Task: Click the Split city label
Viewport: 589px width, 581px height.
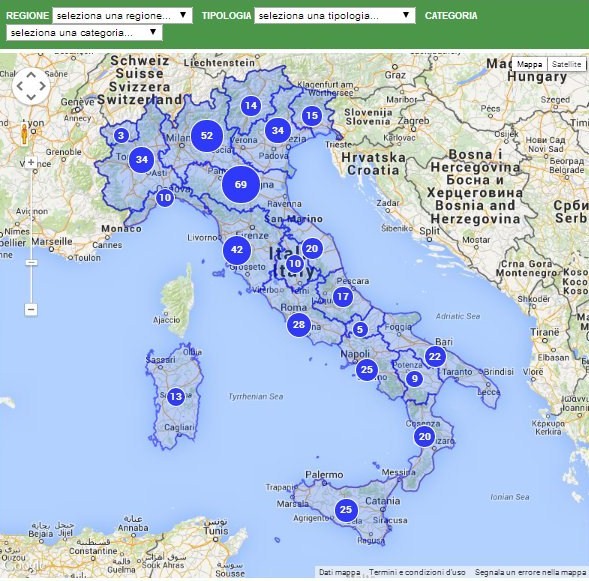Action: point(429,231)
